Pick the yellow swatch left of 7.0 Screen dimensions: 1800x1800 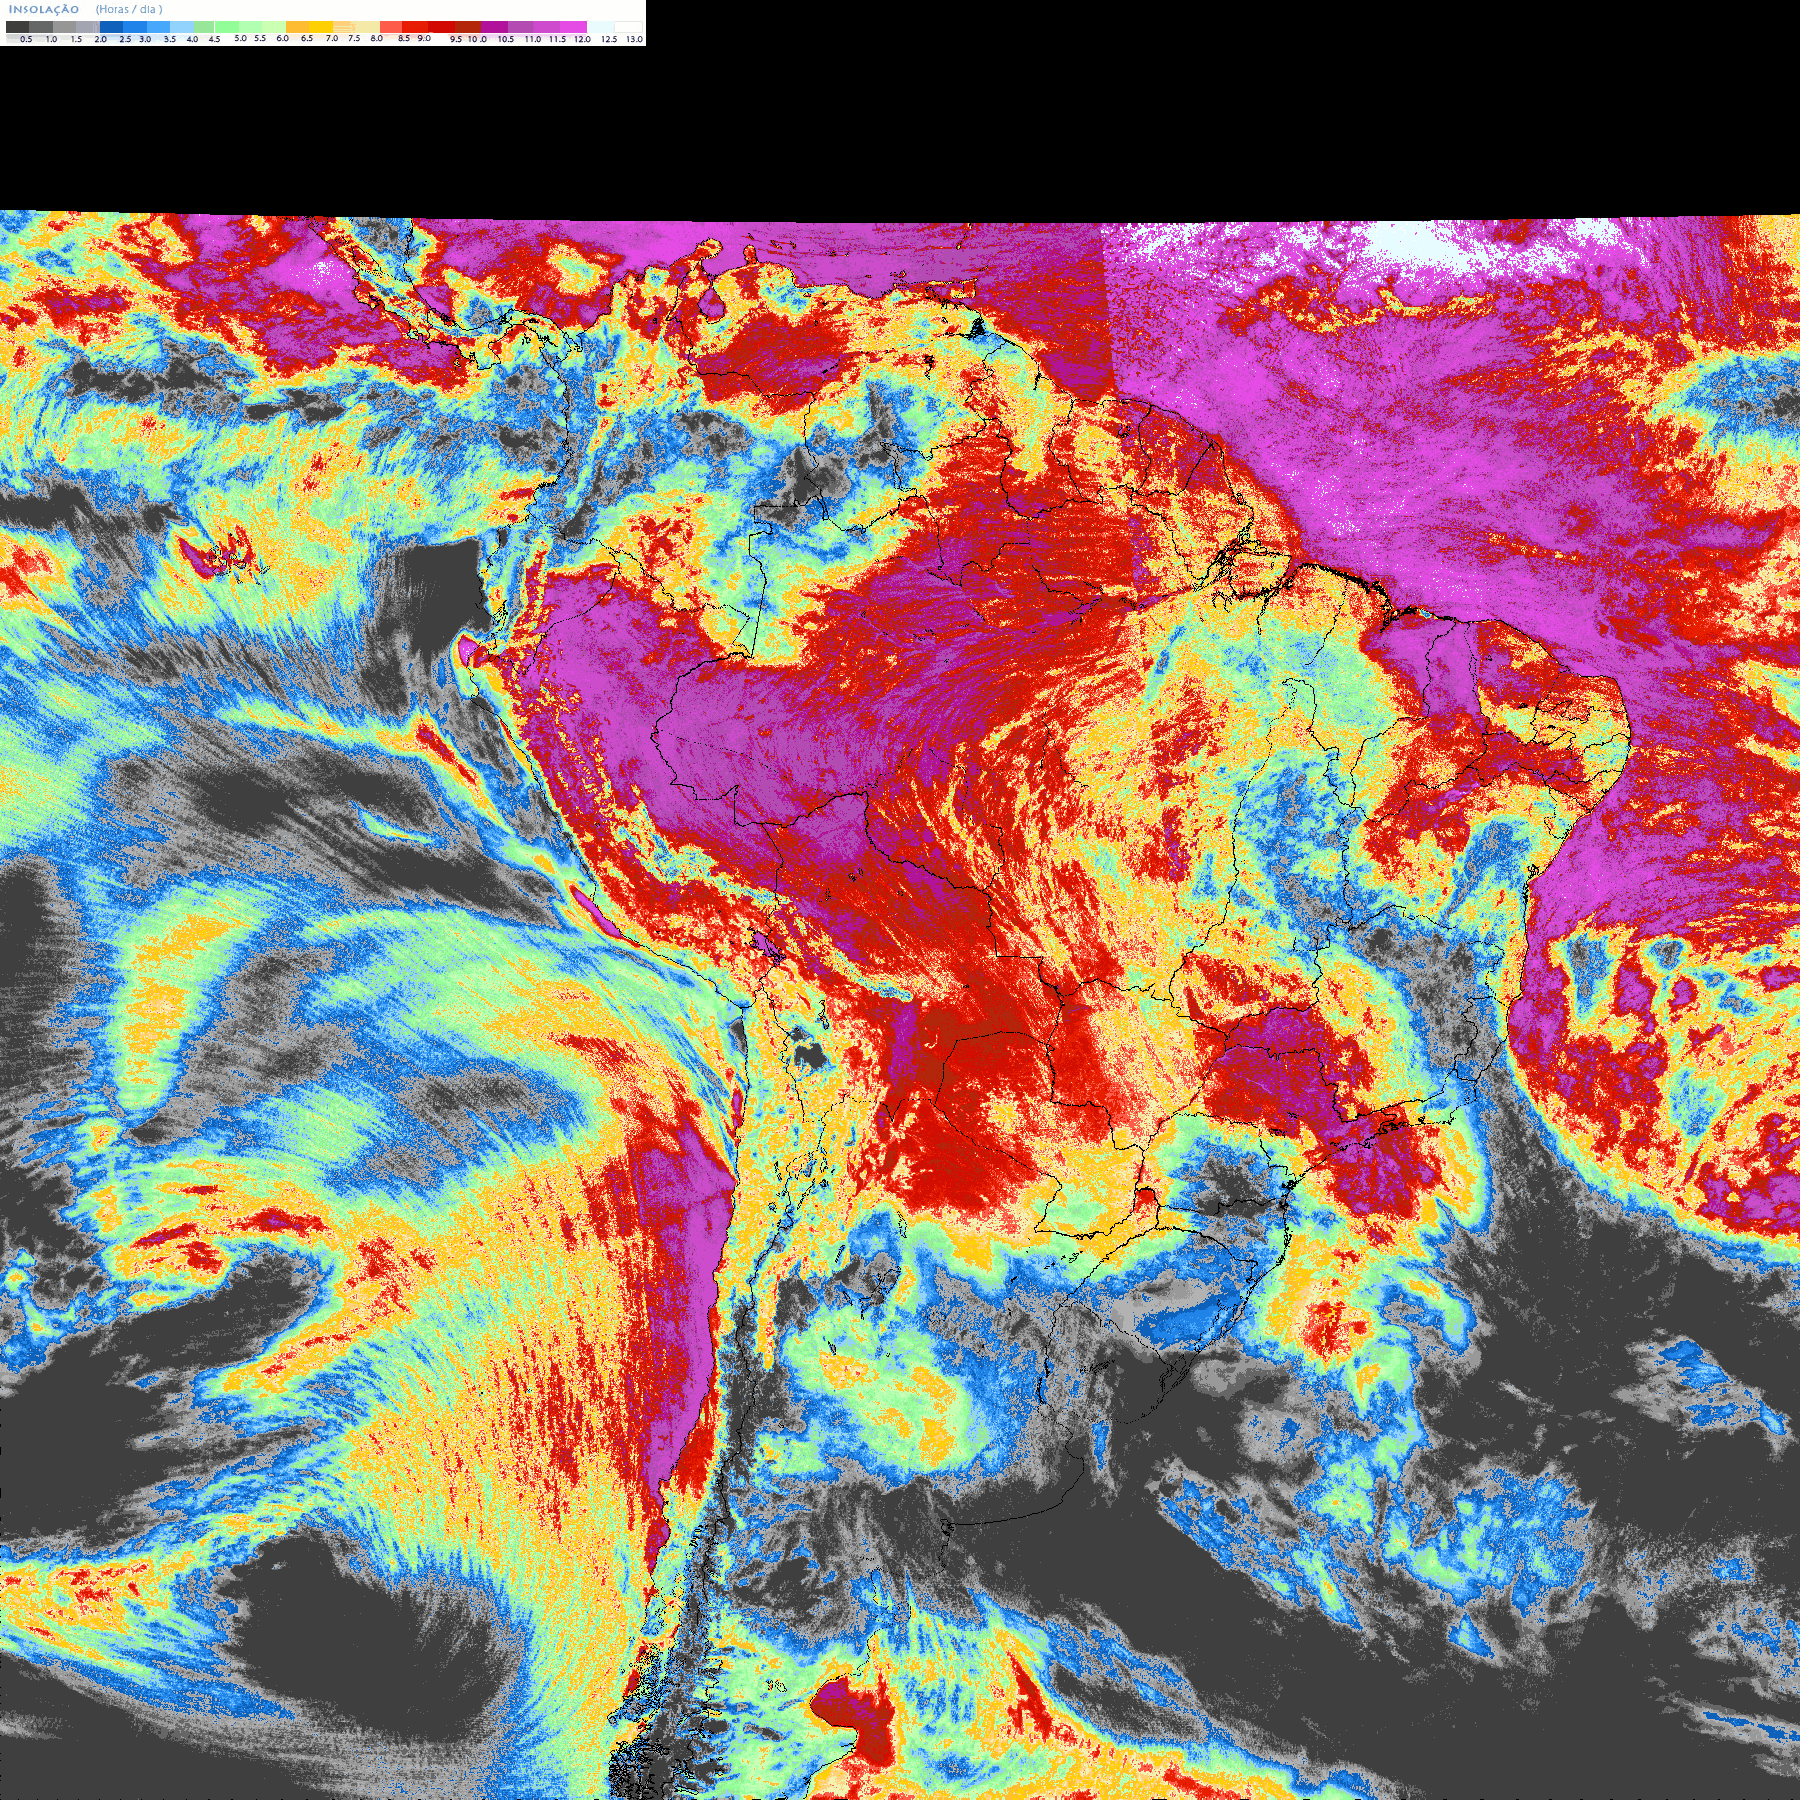pos(321,27)
